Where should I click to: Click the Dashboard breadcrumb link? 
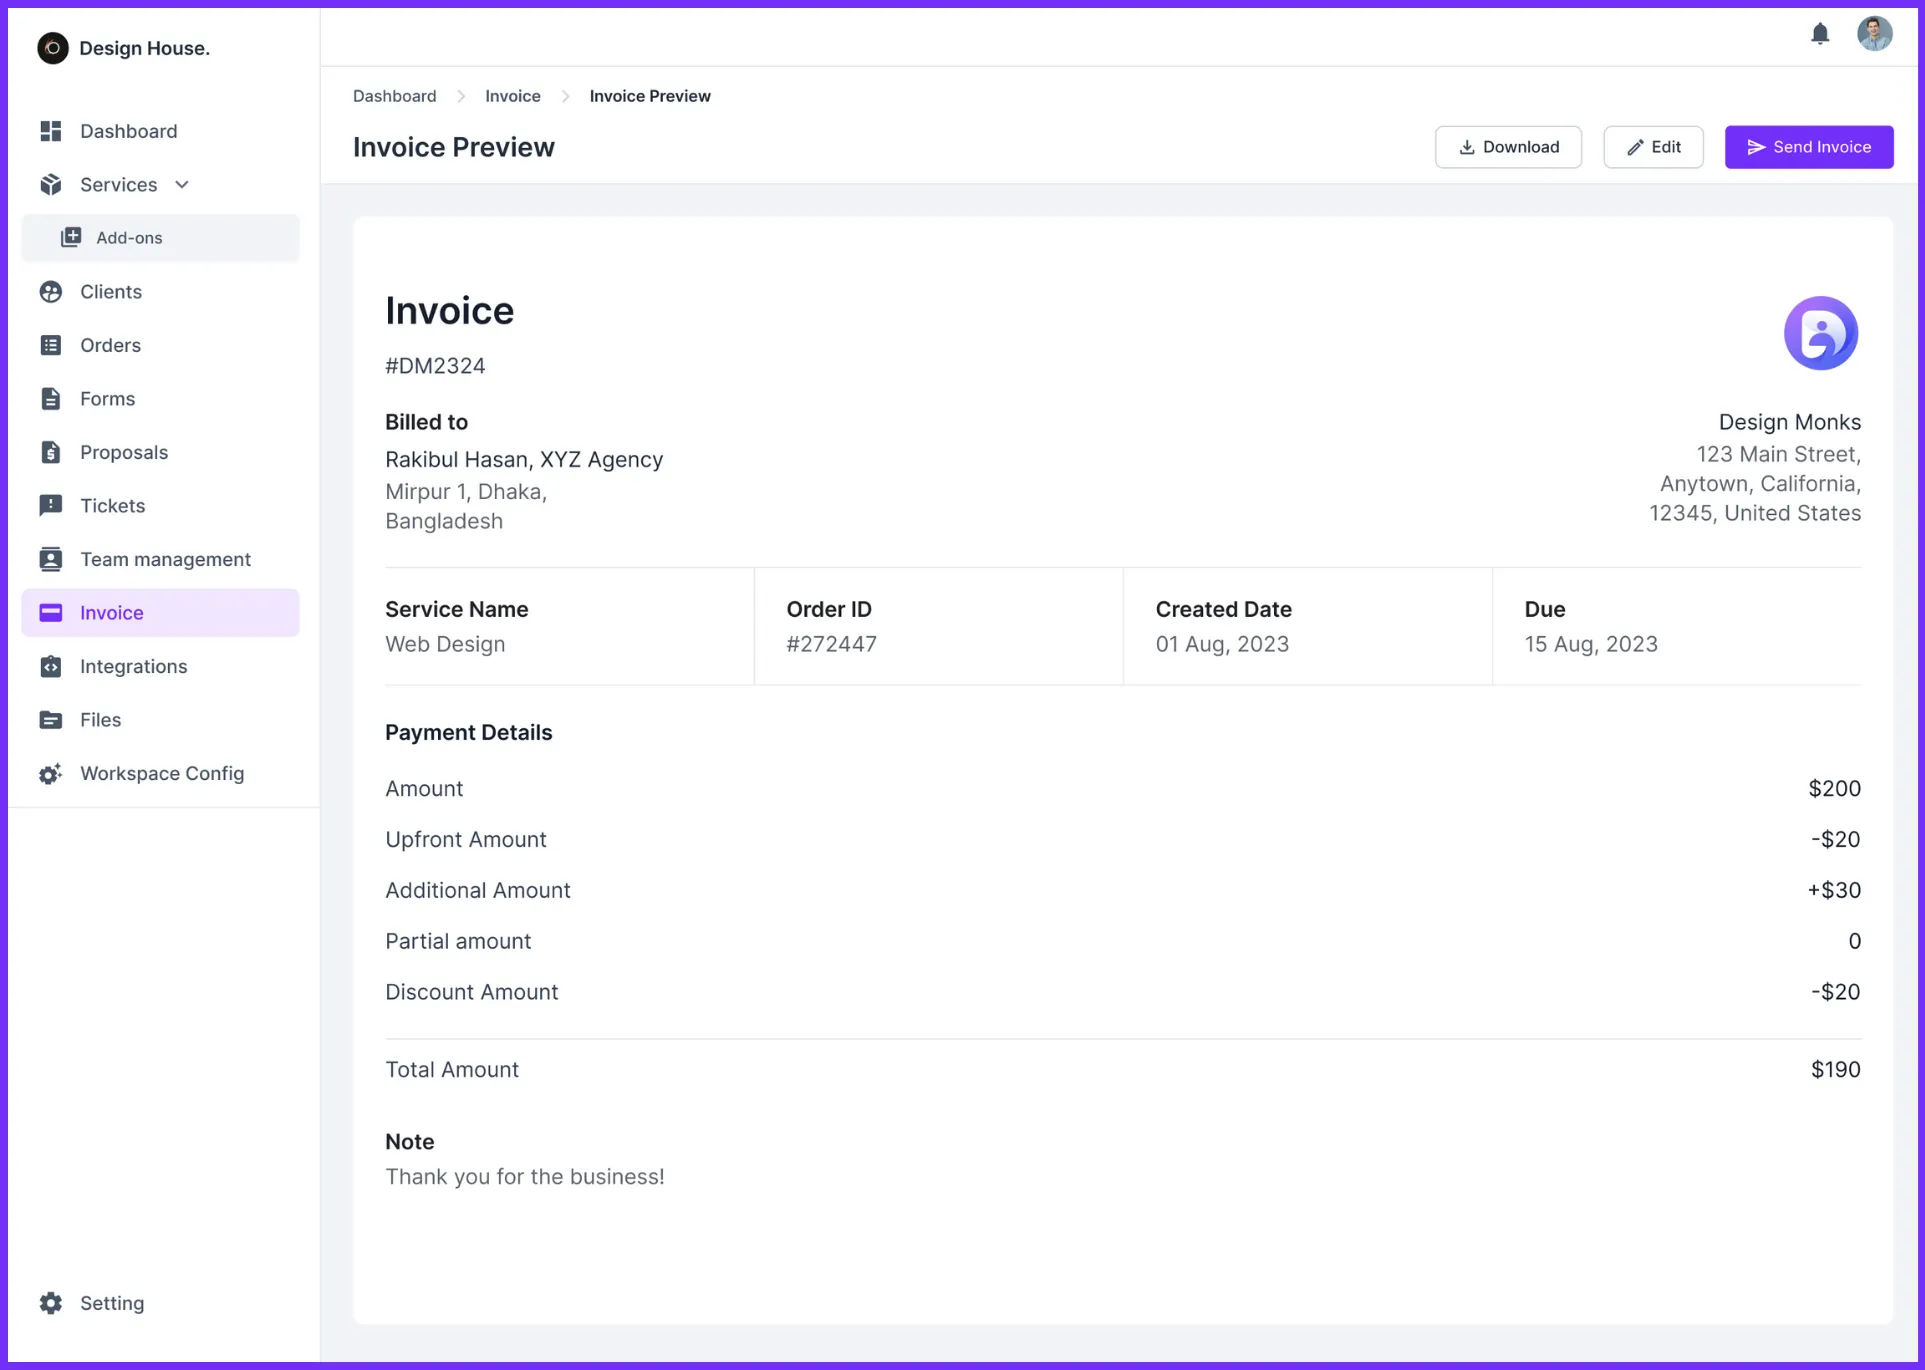(x=395, y=96)
